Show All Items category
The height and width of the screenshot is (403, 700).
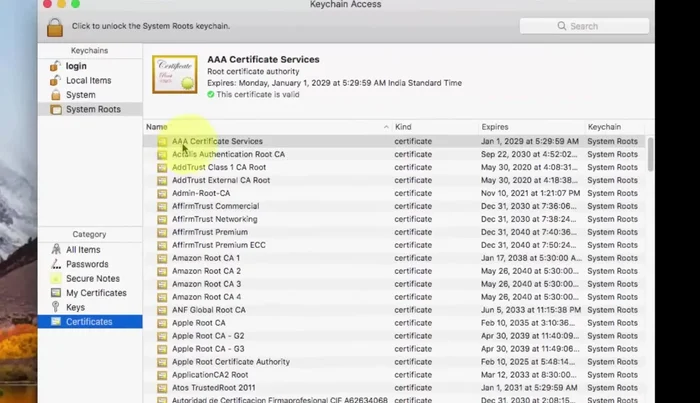(82, 250)
